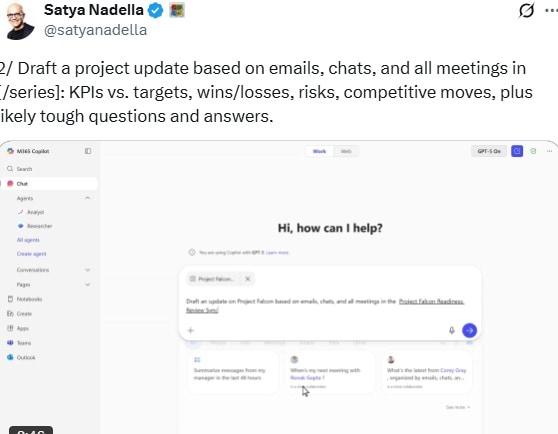Click the Create agent link
The image size is (558, 434).
tap(31, 254)
